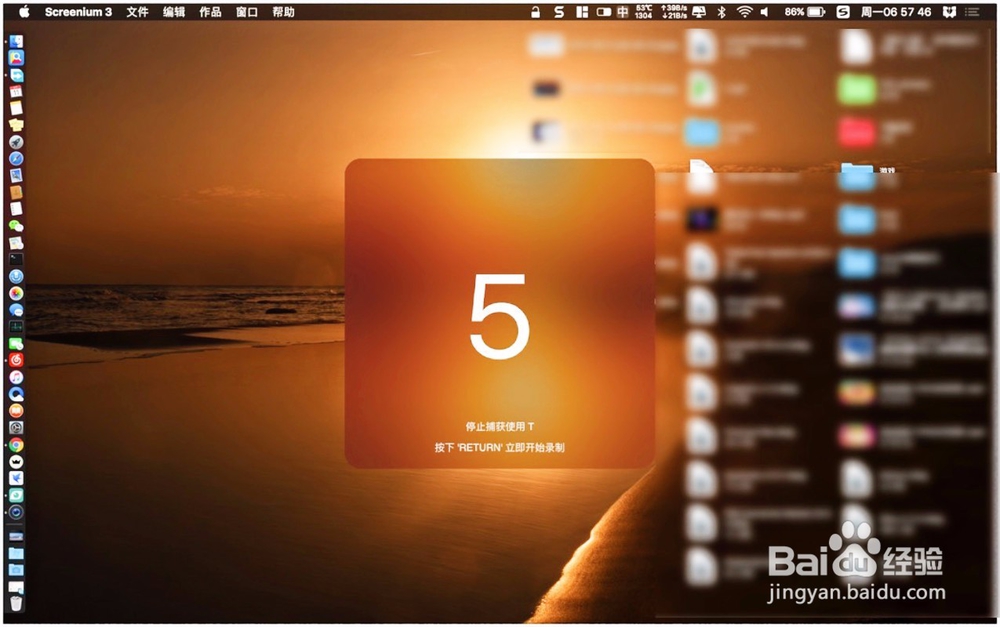Open iBooks orange icon in the Dock
This screenshot has height=627, width=1000.
[16, 410]
